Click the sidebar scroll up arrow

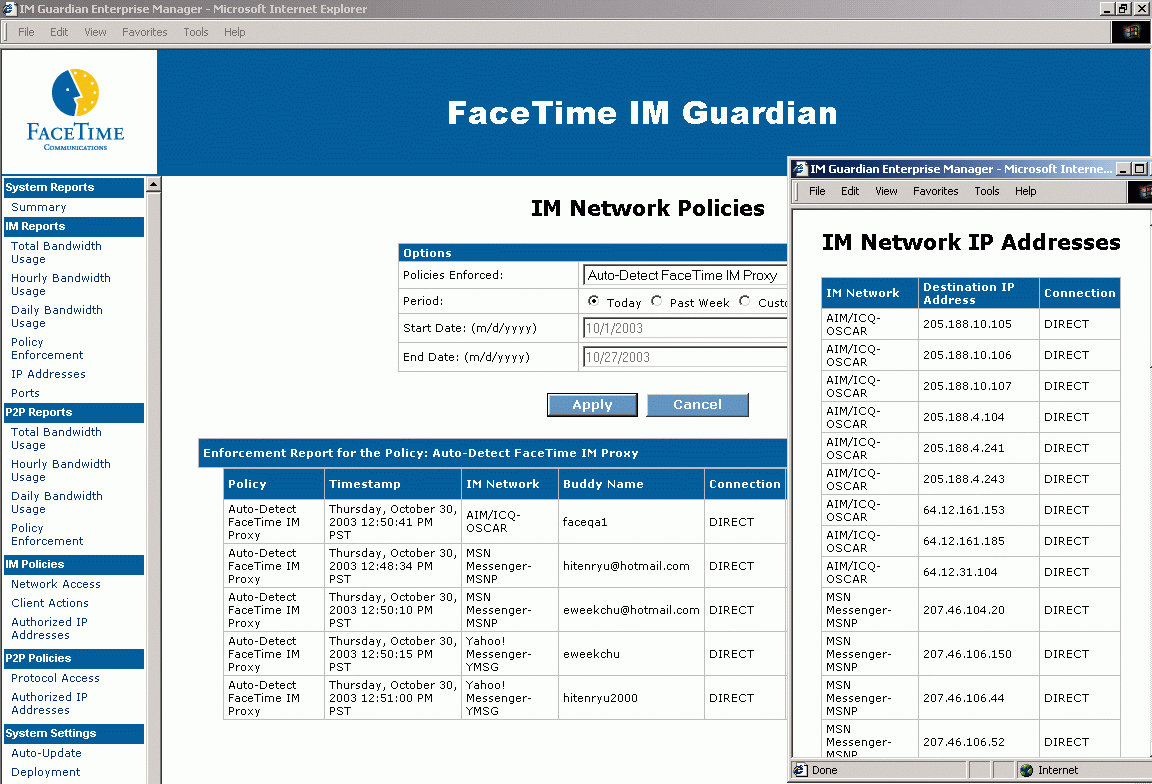(x=153, y=185)
